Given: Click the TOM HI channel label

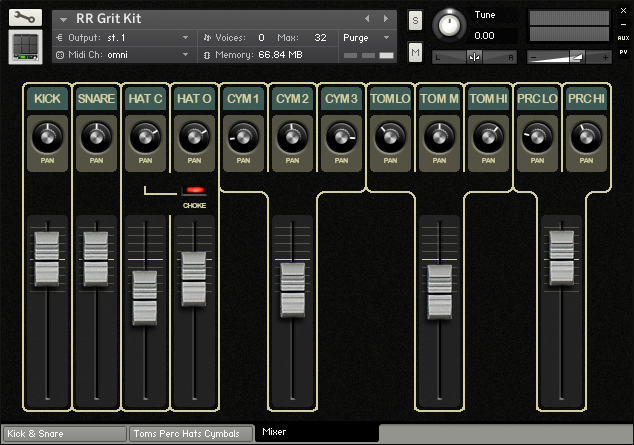Looking at the screenshot, I should [488, 99].
